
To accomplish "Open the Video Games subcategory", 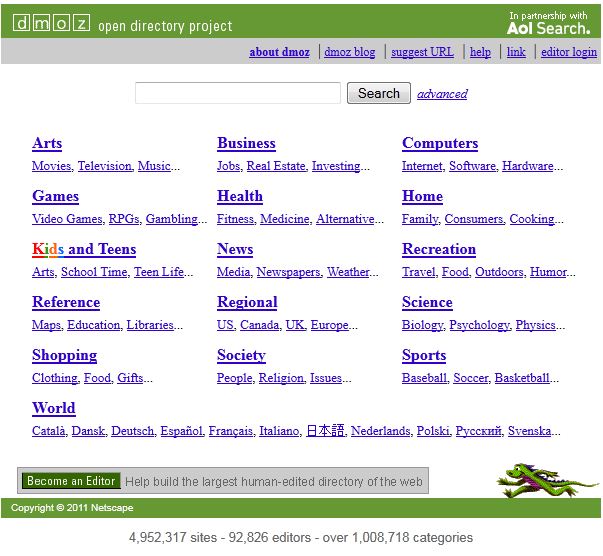I will pos(67,219).
